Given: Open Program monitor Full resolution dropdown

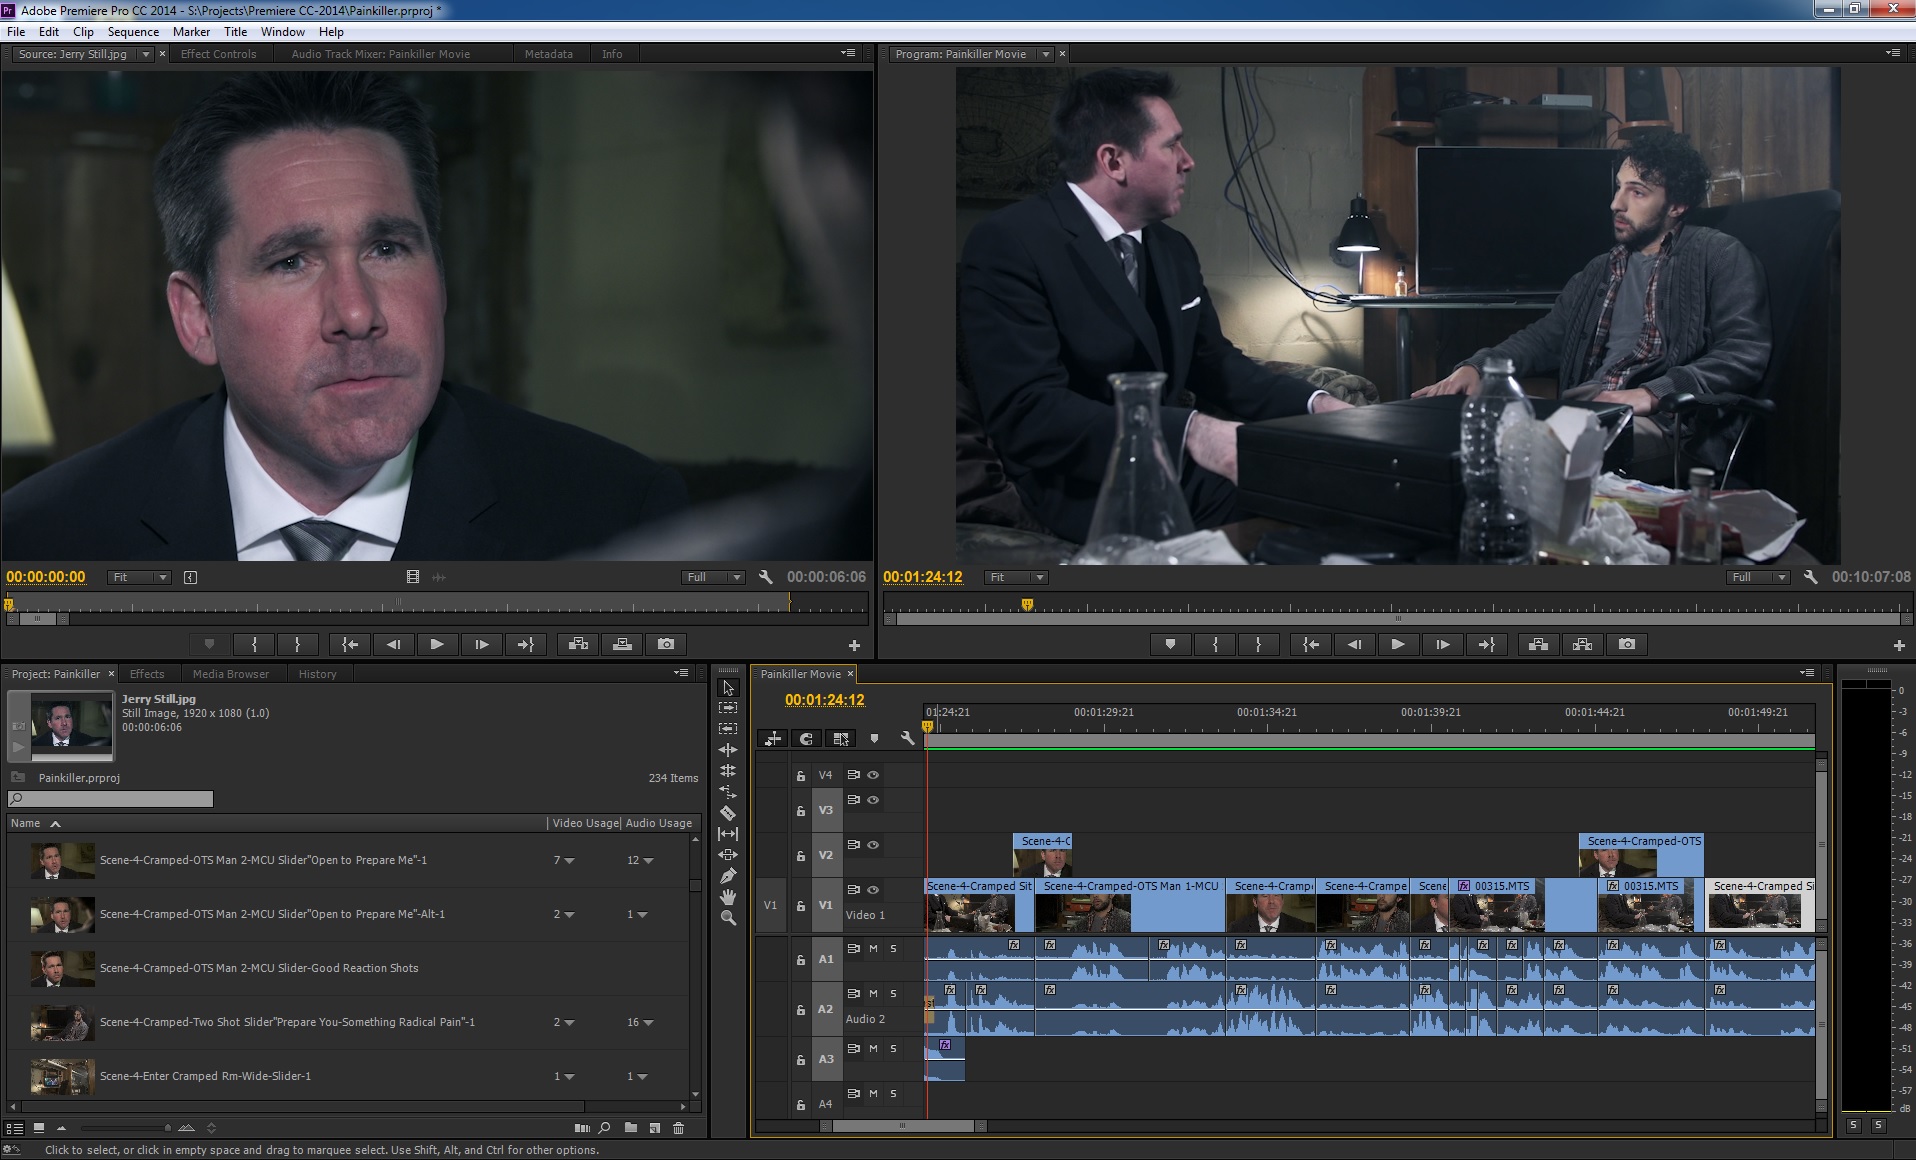Looking at the screenshot, I should (1757, 577).
